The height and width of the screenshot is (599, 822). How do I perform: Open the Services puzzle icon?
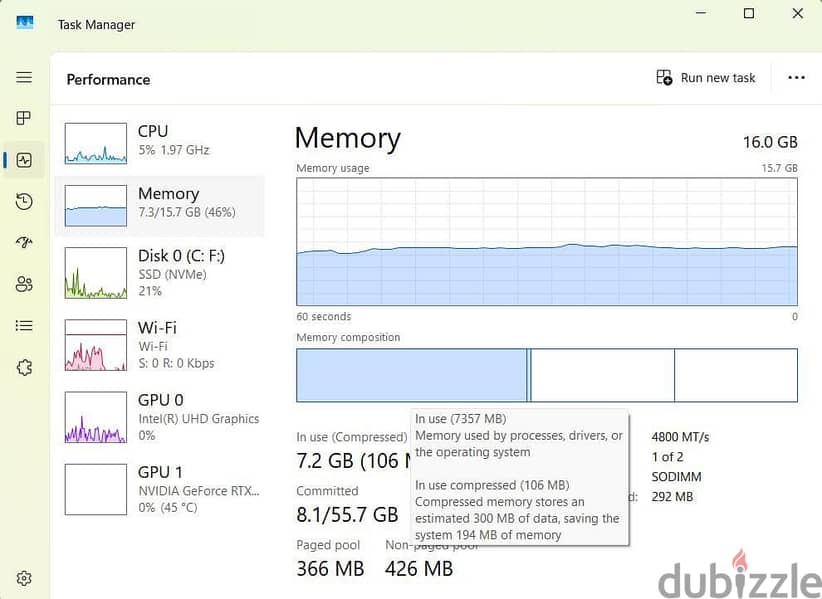click(x=24, y=367)
